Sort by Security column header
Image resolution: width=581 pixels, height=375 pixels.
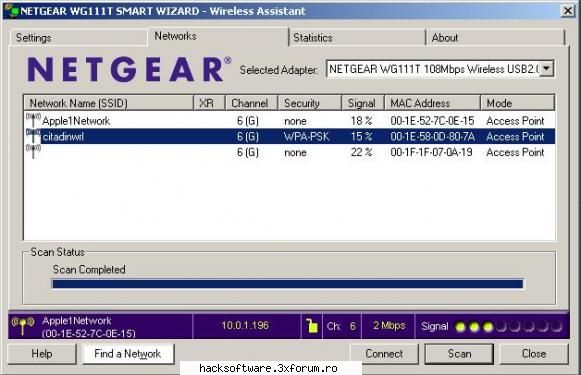click(x=310, y=103)
